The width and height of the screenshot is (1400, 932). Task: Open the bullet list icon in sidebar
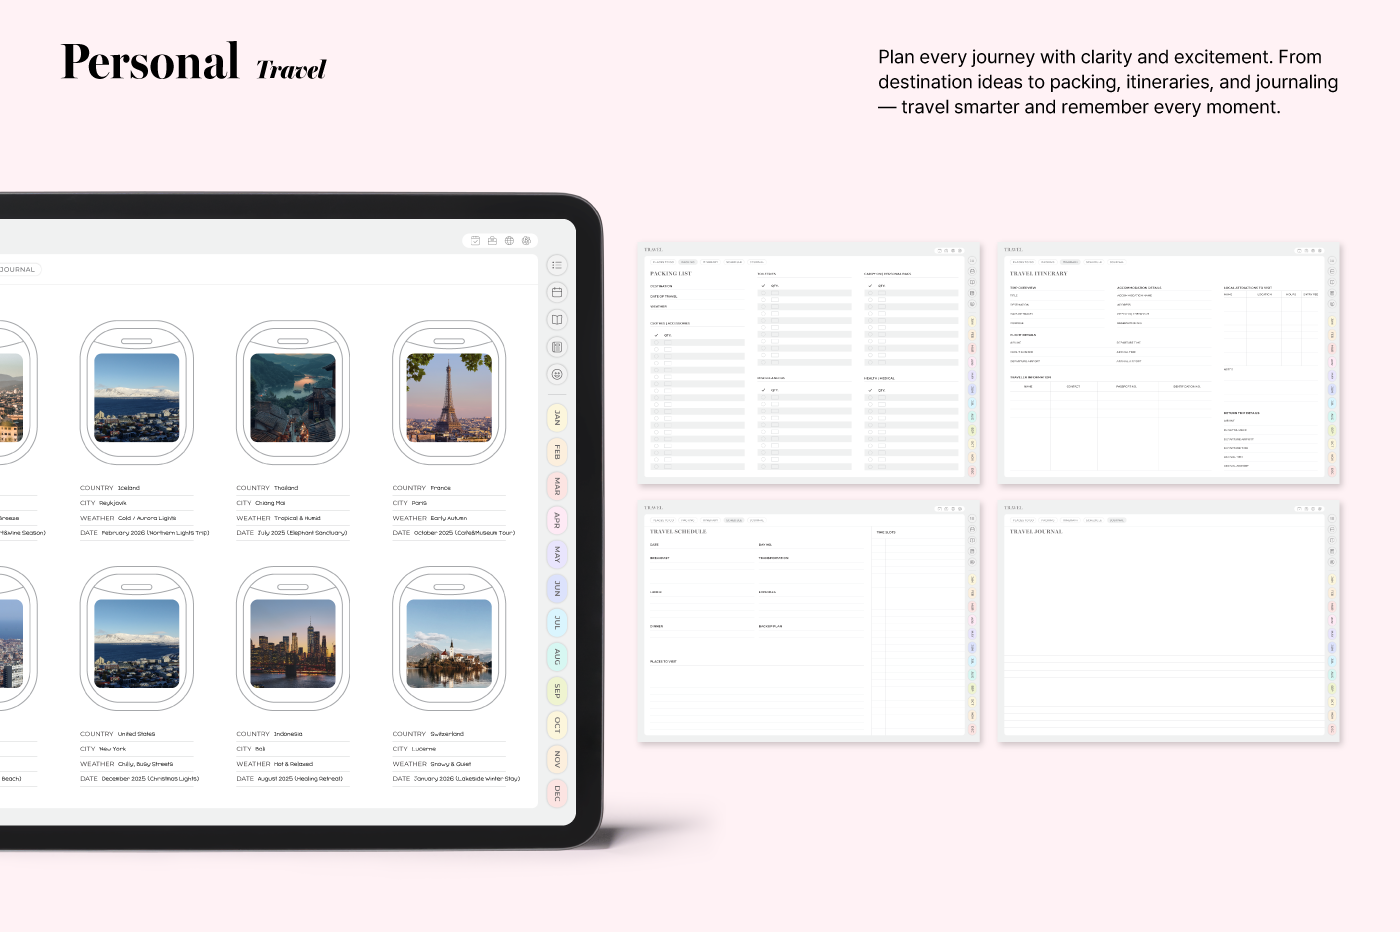[x=557, y=265]
